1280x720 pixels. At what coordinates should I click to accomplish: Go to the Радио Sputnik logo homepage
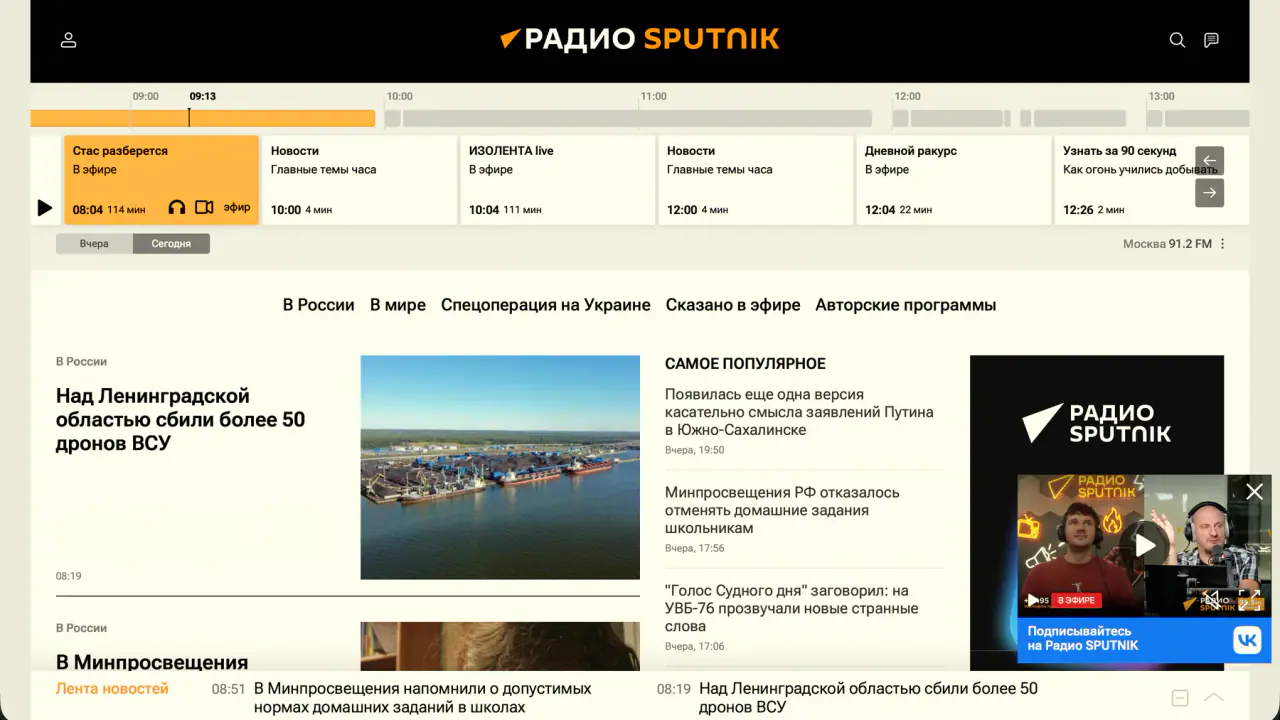point(640,39)
